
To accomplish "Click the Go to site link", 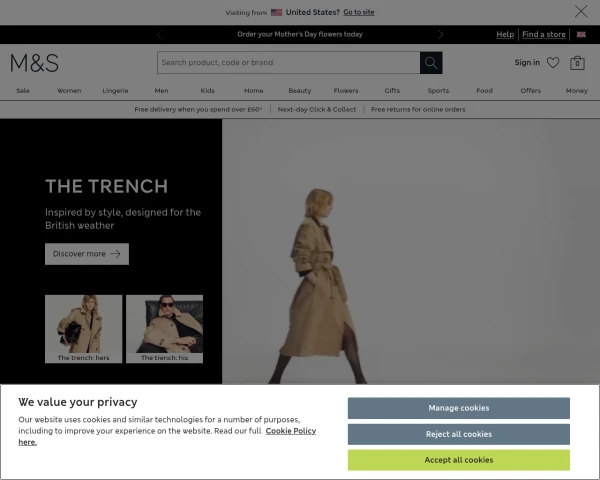I will 359,12.
